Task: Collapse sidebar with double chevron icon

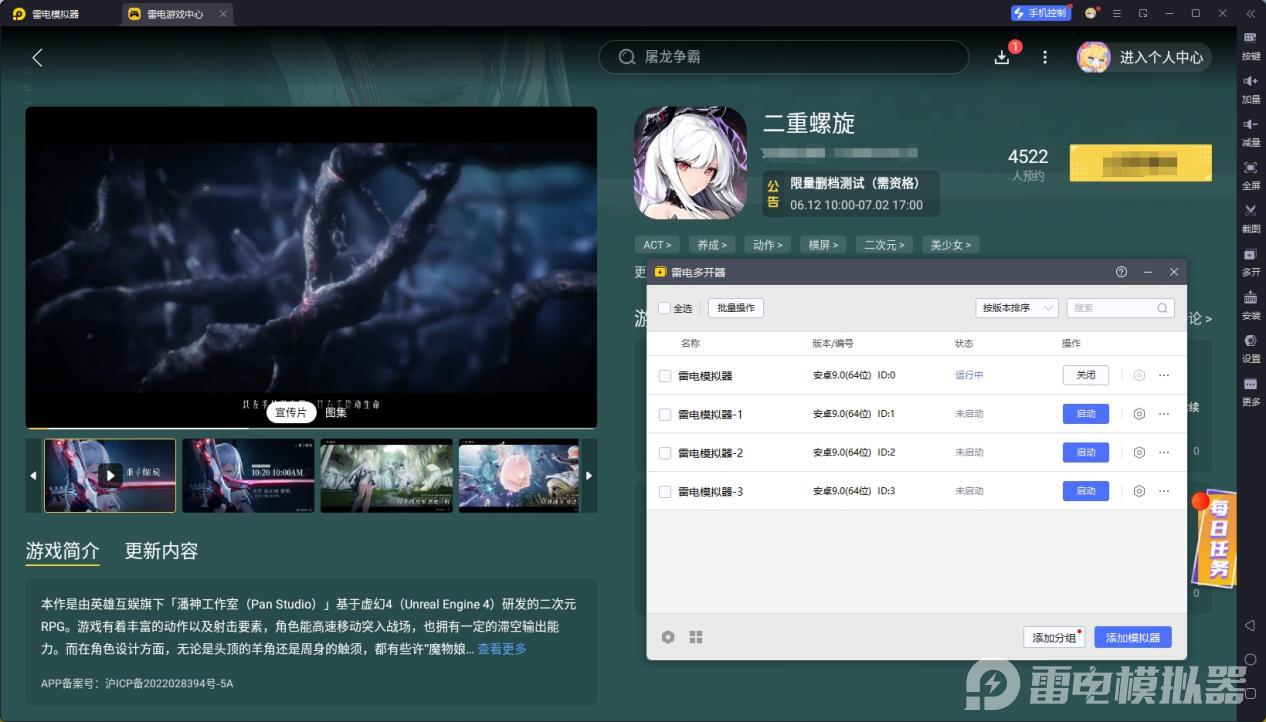Action: (1250, 14)
